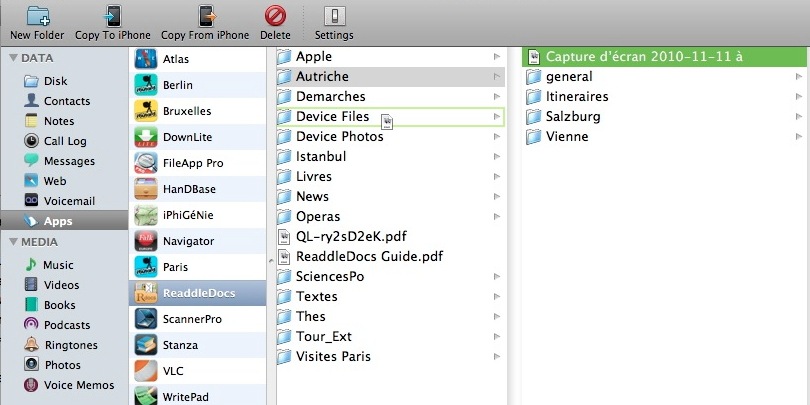Screen dimensions: 810x405
Task: Select Messages in the sidebar
Action: [69, 161]
